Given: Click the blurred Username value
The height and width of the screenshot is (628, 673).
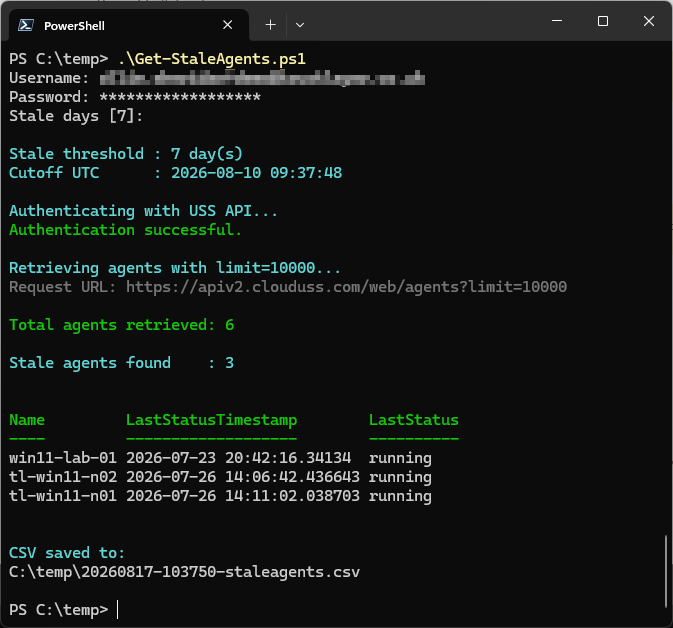Looking at the screenshot, I should (262, 78).
